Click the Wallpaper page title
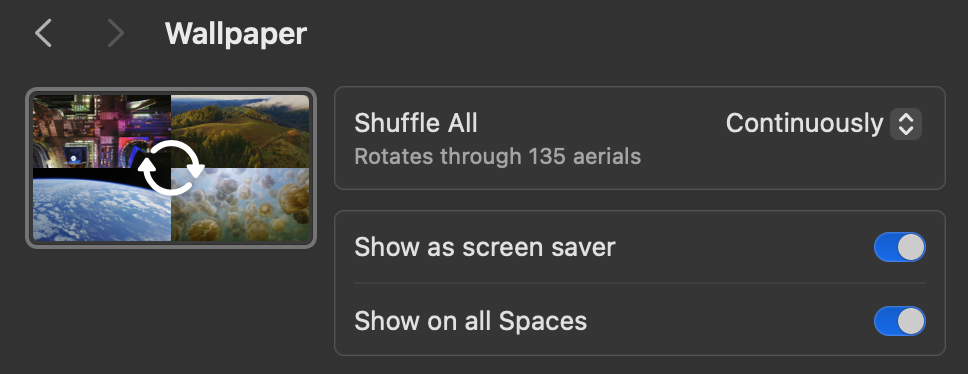The width and height of the screenshot is (968, 374). [236, 33]
